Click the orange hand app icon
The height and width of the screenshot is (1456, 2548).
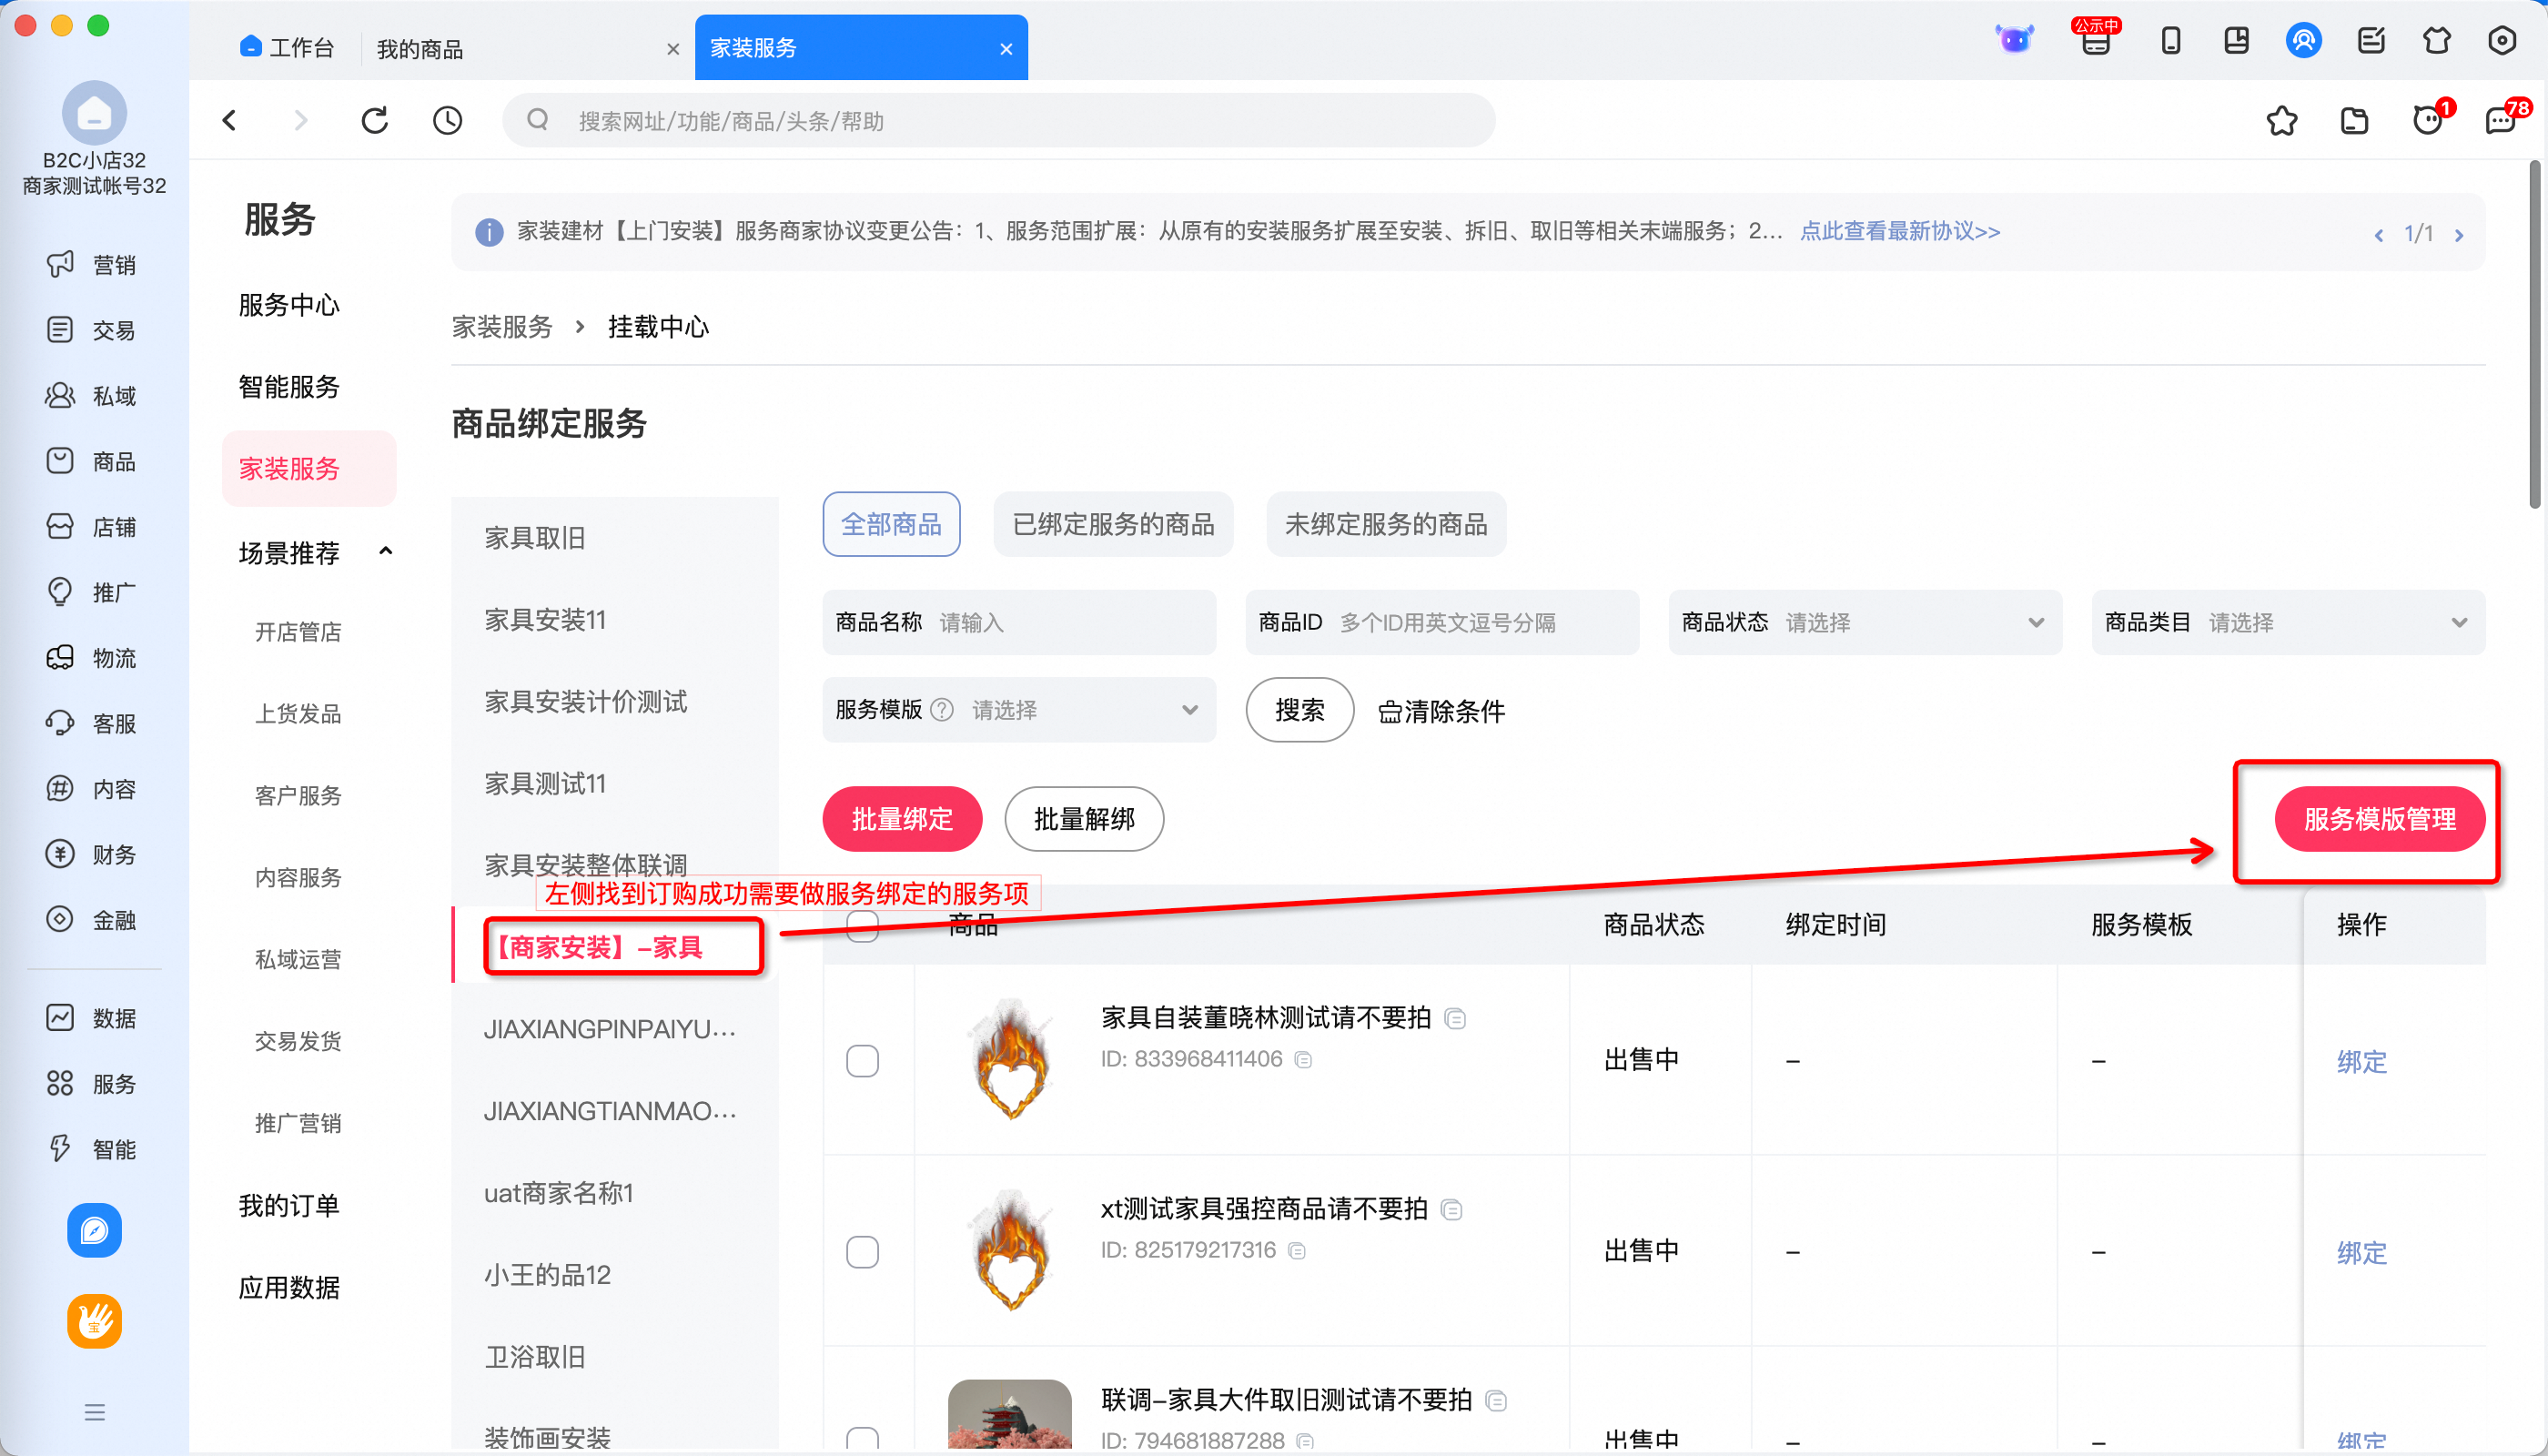tap(94, 1321)
